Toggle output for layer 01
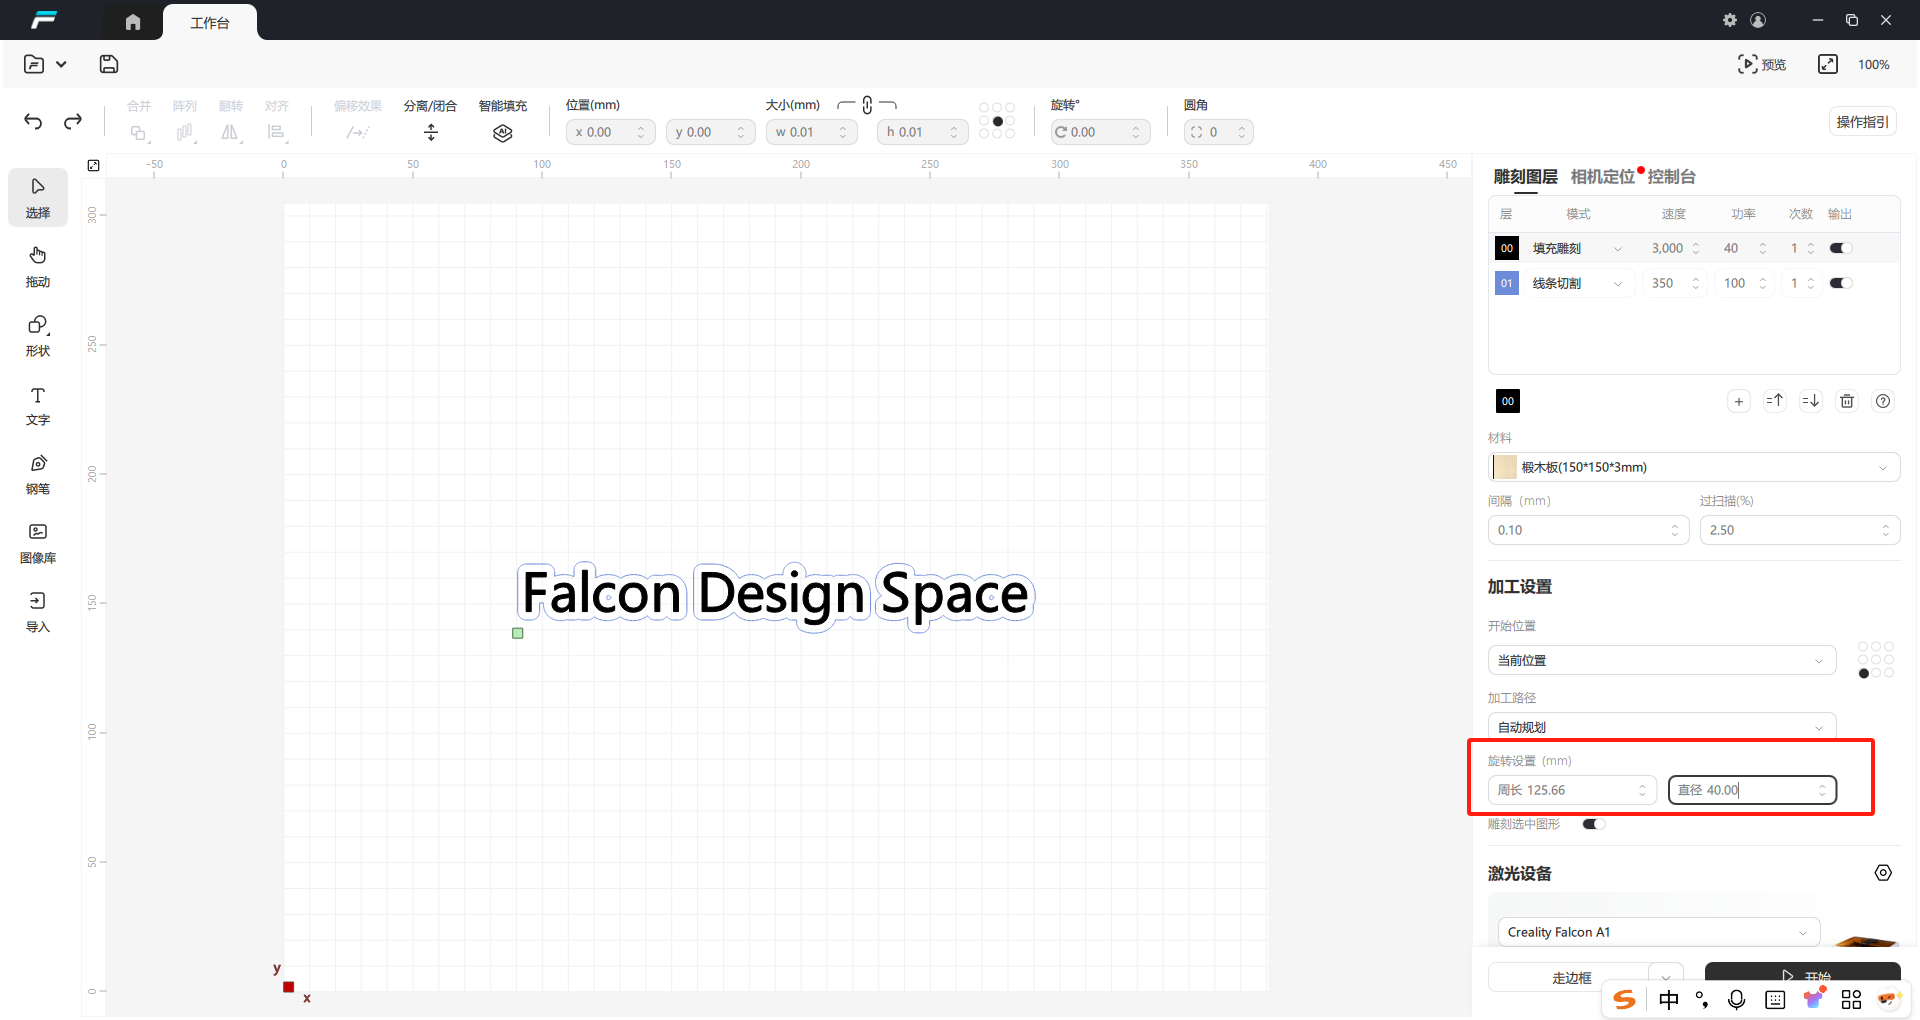1920x1020 pixels. coord(1840,283)
